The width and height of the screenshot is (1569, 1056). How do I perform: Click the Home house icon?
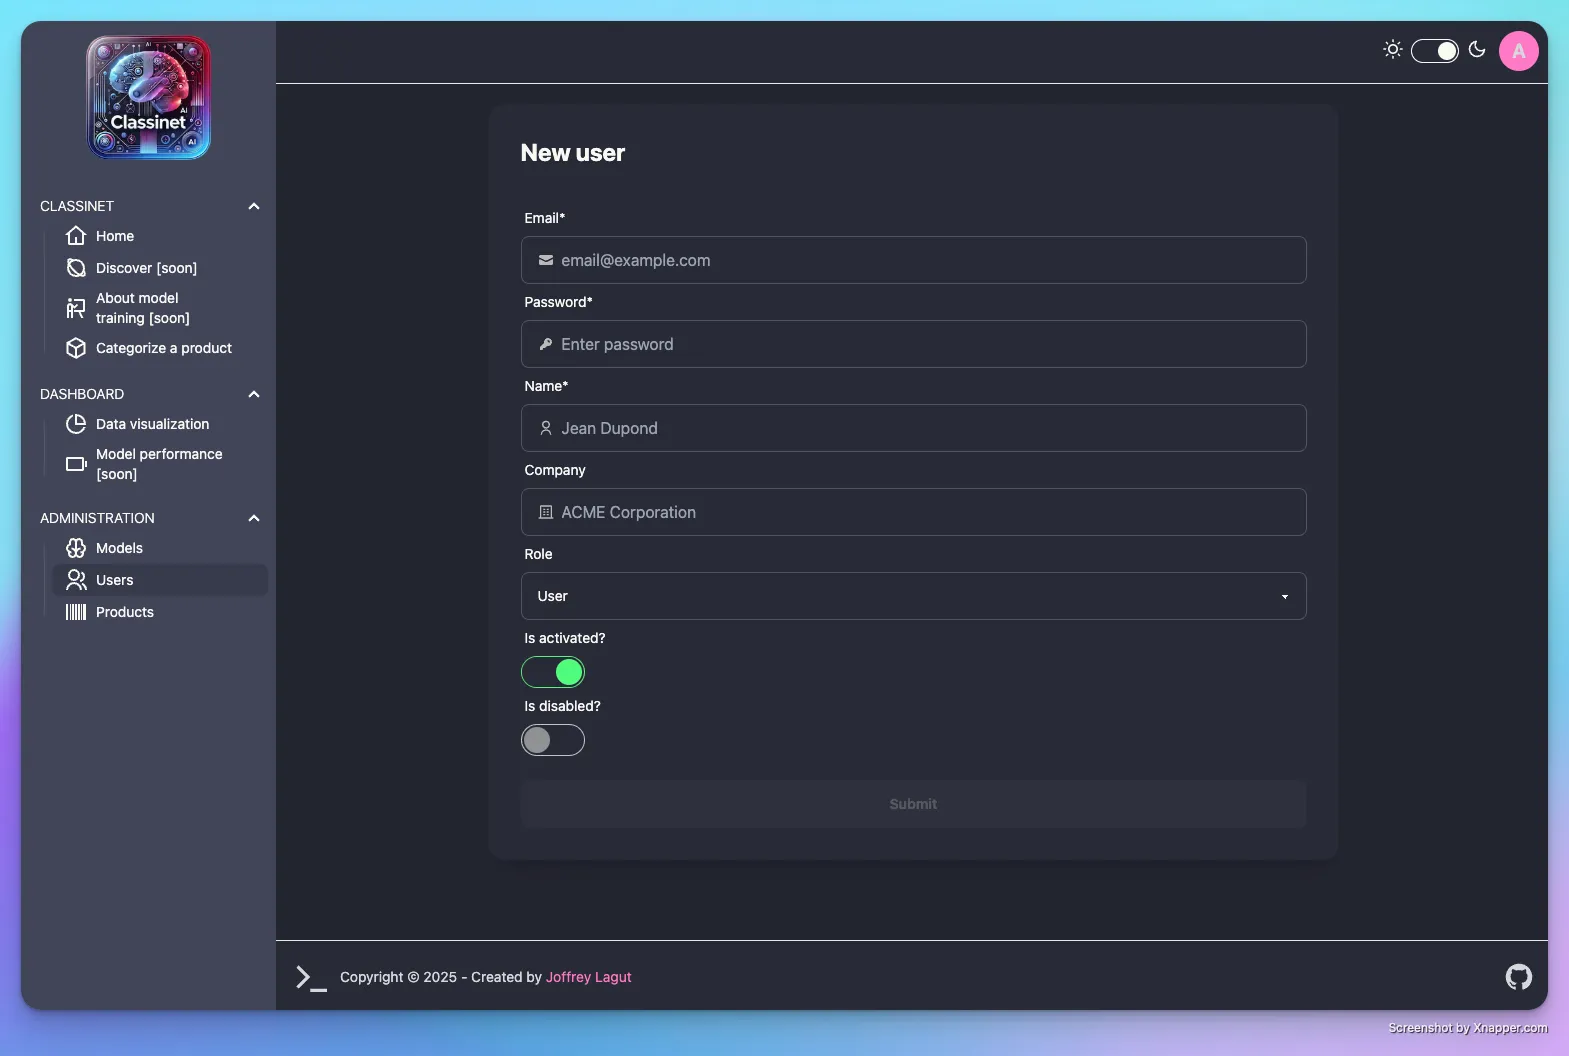76,236
